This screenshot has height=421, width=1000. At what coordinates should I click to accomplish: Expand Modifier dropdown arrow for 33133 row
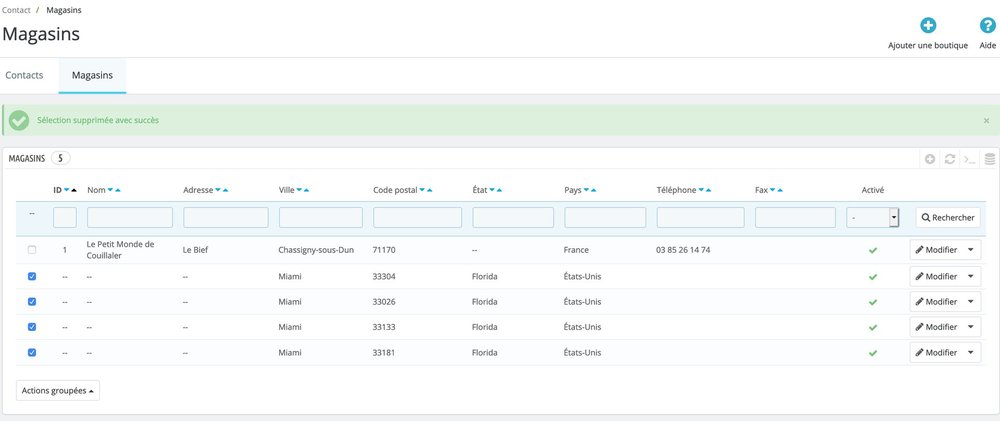[971, 327]
